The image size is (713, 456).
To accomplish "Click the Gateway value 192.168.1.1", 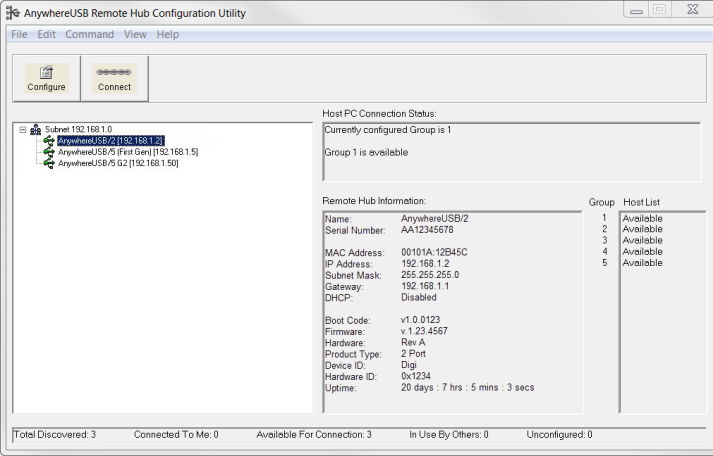I will 425,286.
